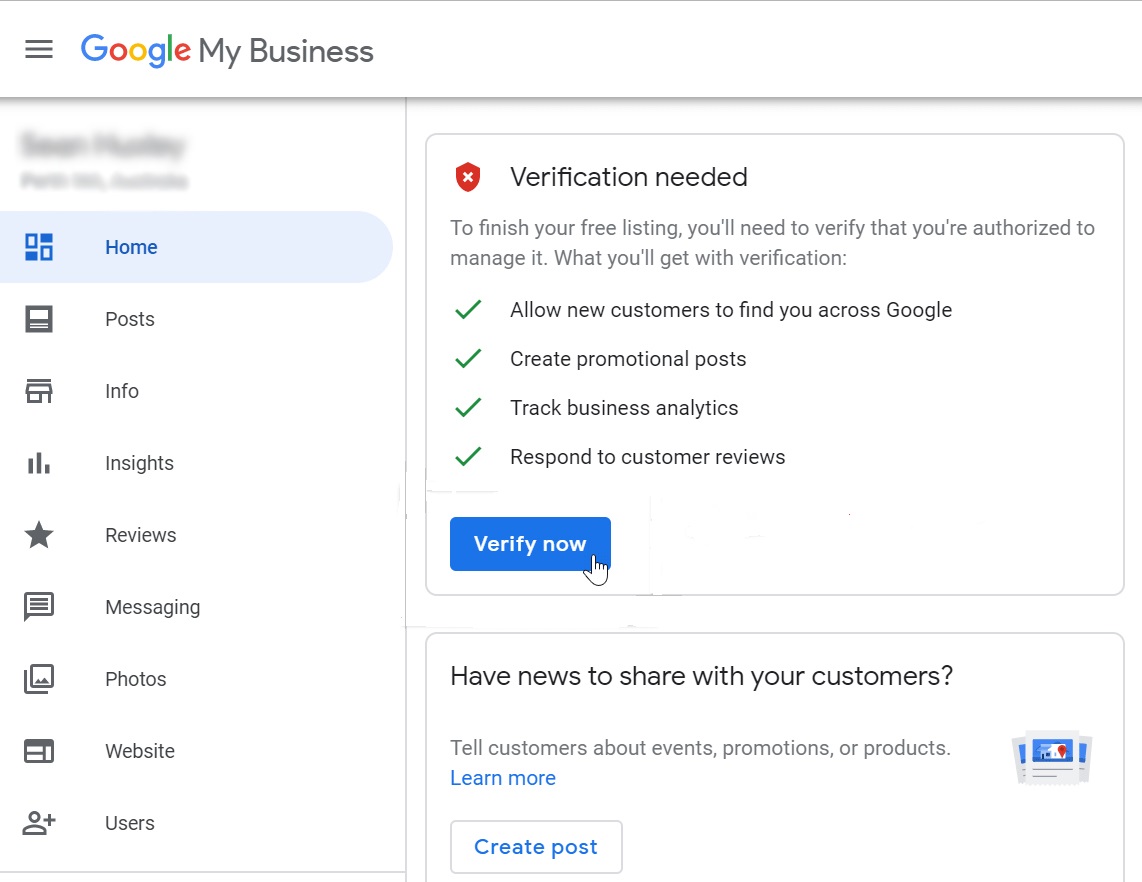
Task: Click the Create post button
Action: (536, 847)
